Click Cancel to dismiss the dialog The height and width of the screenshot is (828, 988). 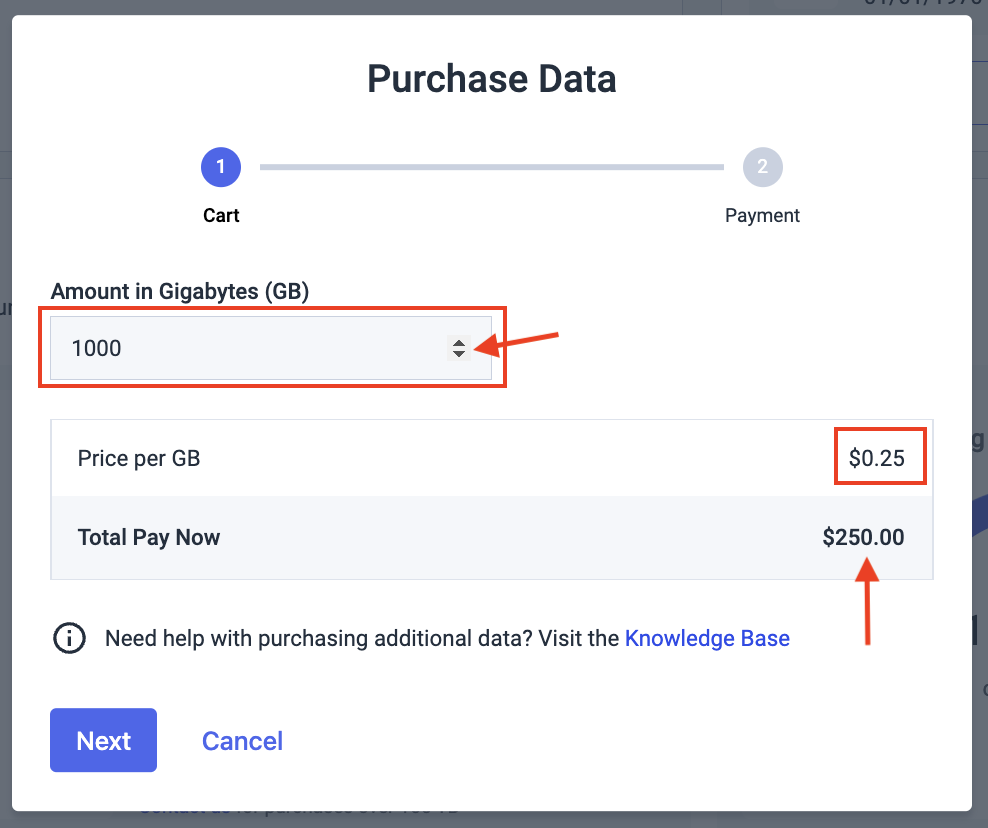(x=242, y=740)
